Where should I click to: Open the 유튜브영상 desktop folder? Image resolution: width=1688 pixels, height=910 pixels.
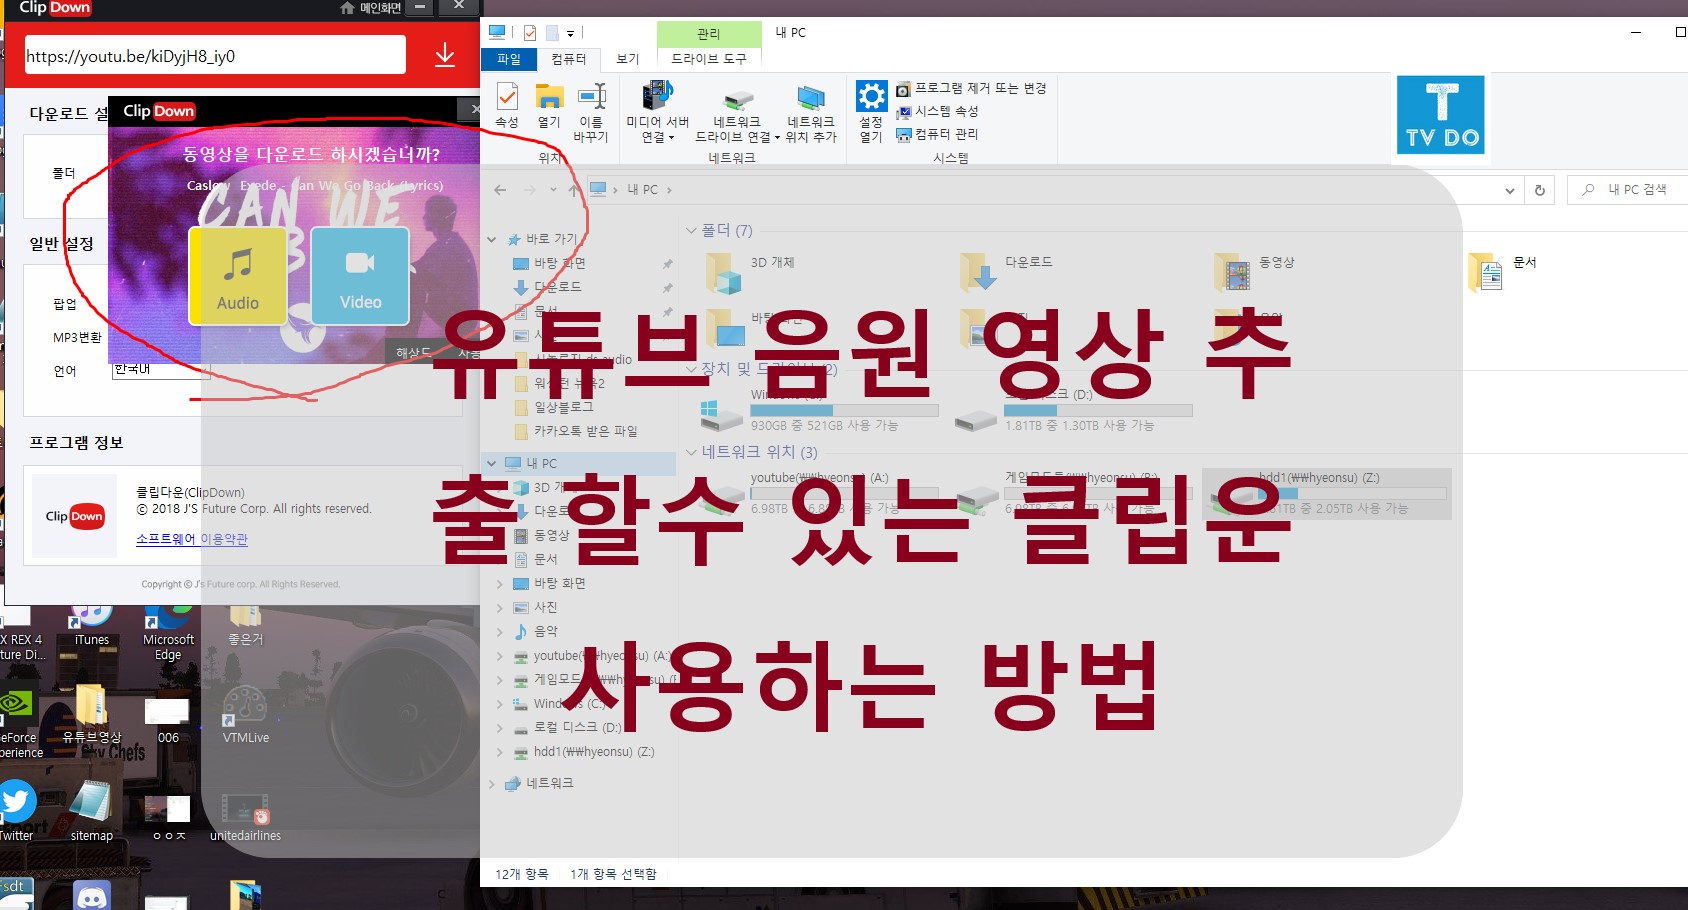click(x=92, y=716)
